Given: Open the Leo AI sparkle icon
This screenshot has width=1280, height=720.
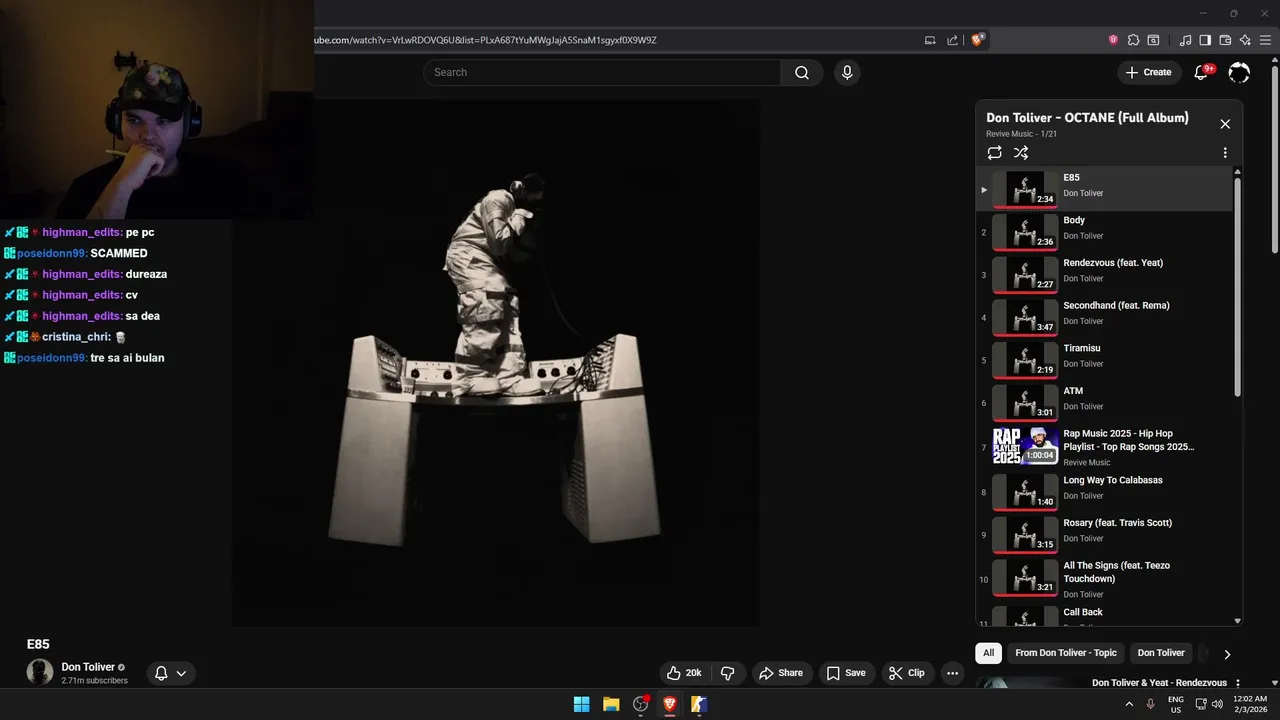Looking at the screenshot, I should coord(1245,40).
